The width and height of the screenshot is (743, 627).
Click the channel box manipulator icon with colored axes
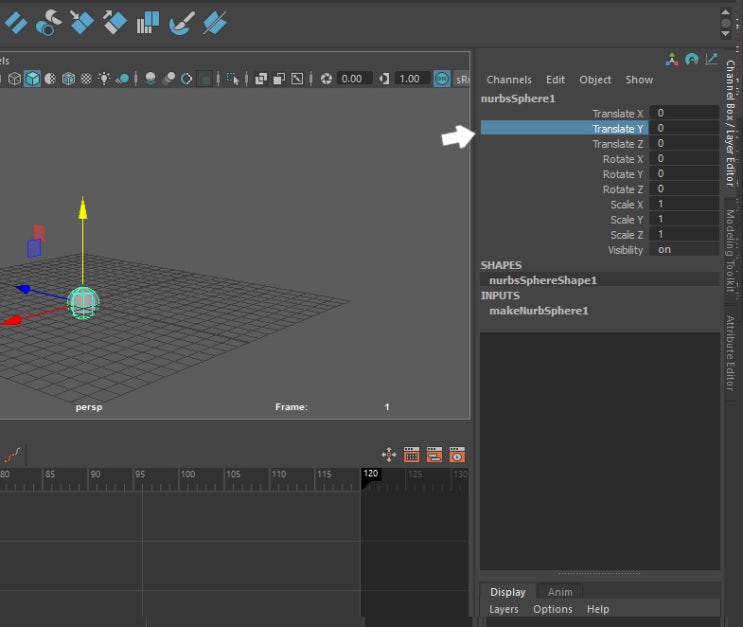pyautogui.click(x=671, y=60)
